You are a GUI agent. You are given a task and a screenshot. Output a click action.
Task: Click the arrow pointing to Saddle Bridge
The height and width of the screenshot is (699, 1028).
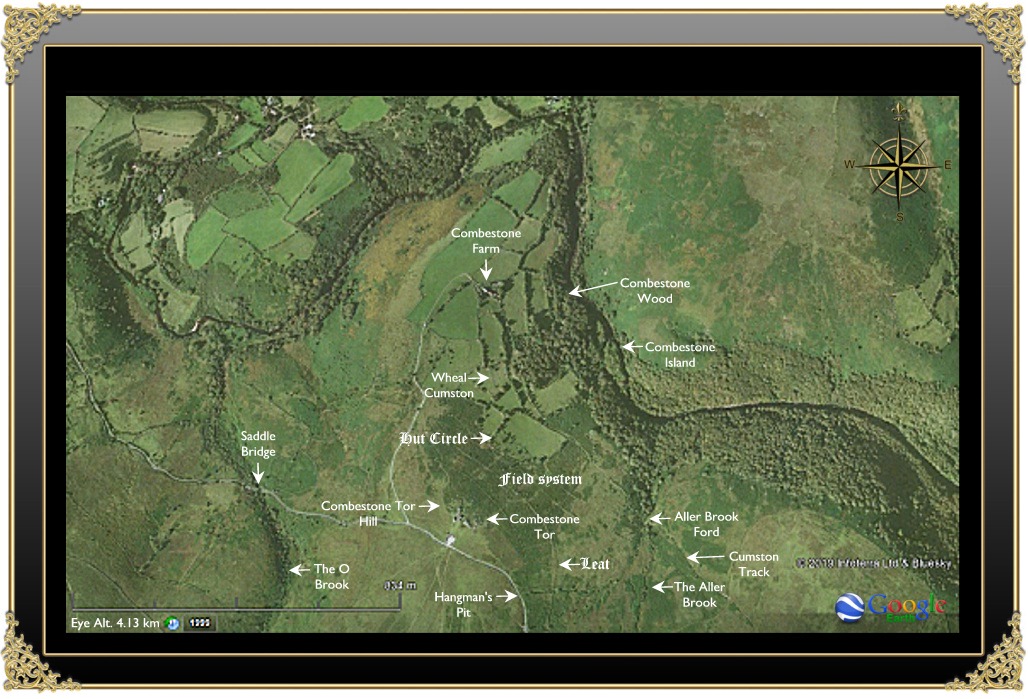[258, 474]
